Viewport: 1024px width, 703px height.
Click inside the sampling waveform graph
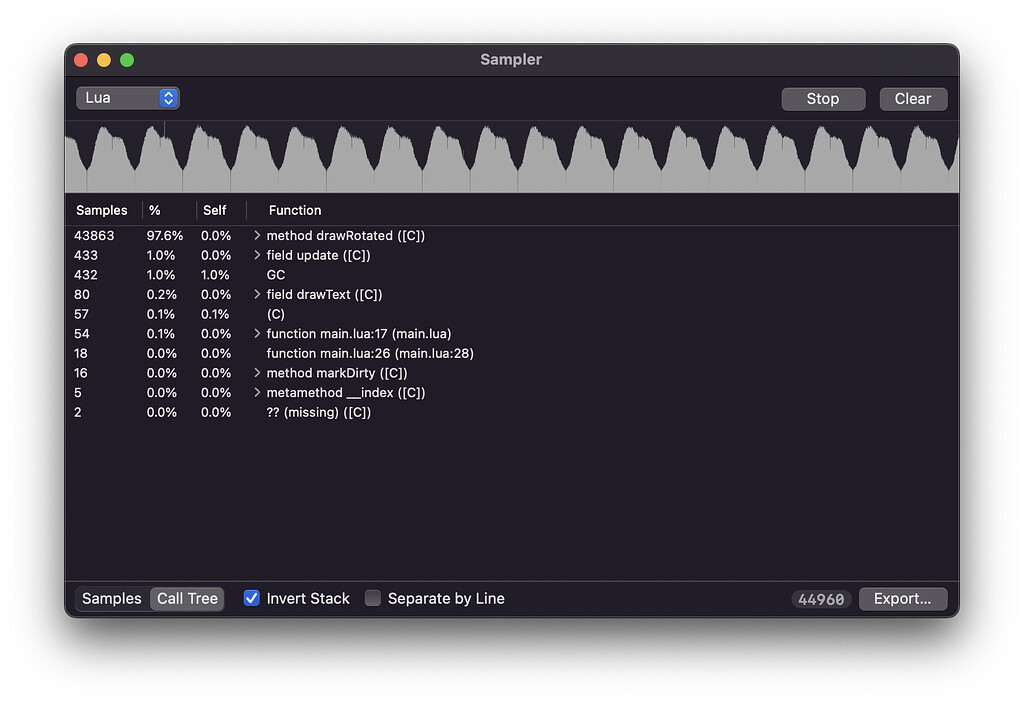[512, 156]
